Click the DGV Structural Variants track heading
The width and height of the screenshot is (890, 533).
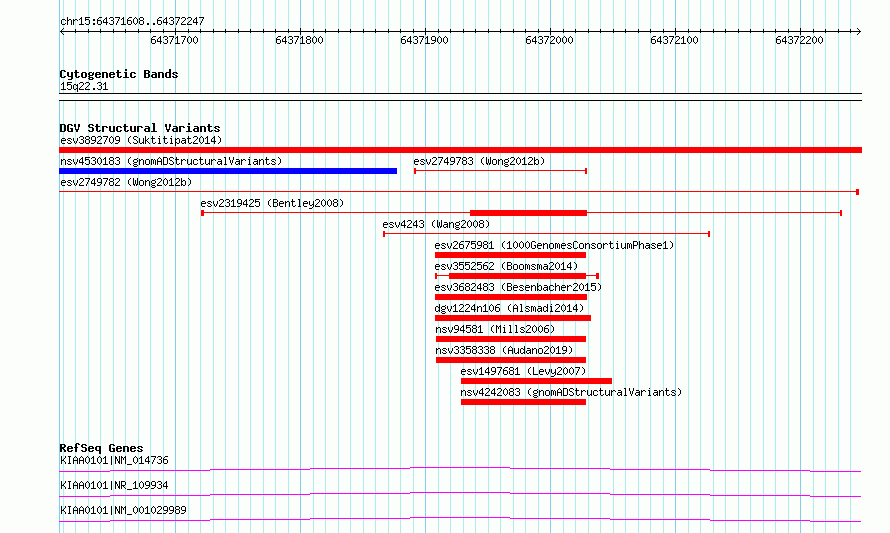[140, 128]
